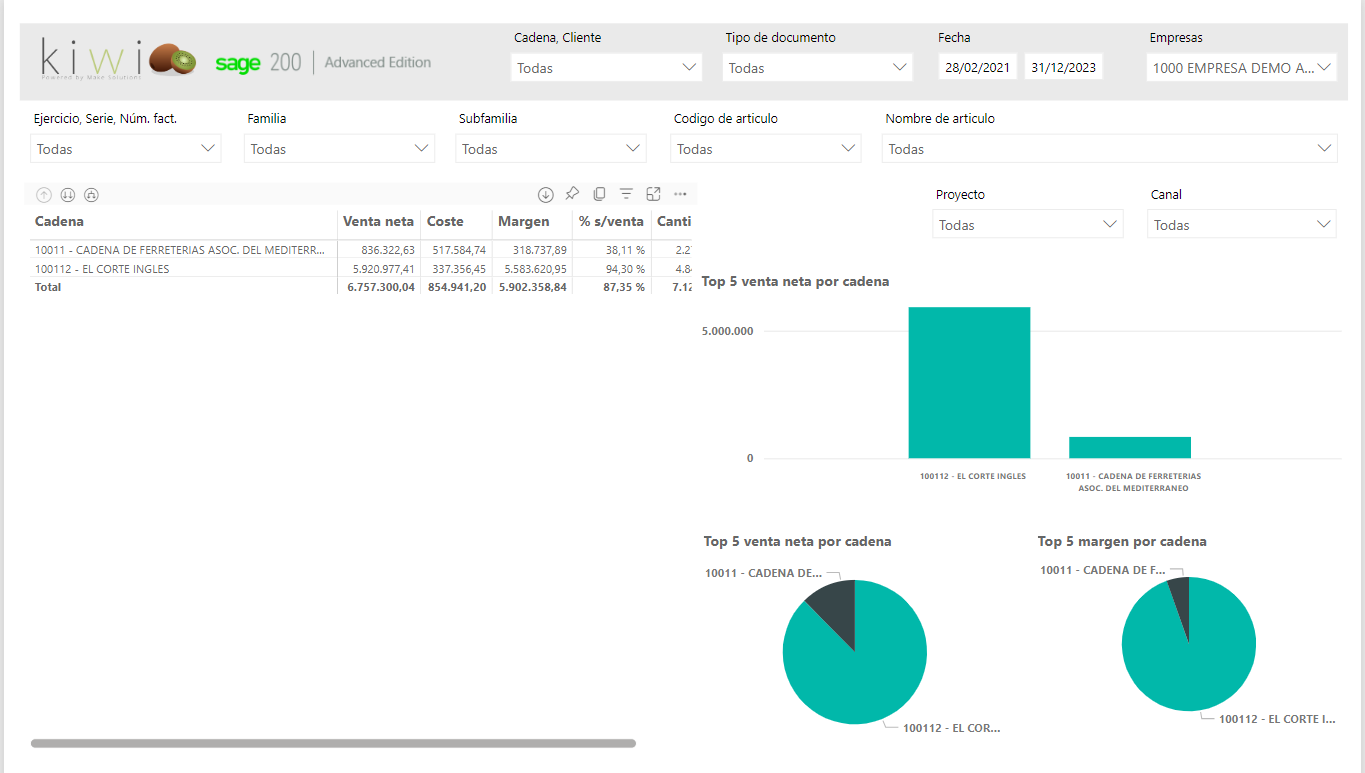Open Tipo de documento dropdown
This screenshot has width=1365, height=773.
click(x=817, y=68)
